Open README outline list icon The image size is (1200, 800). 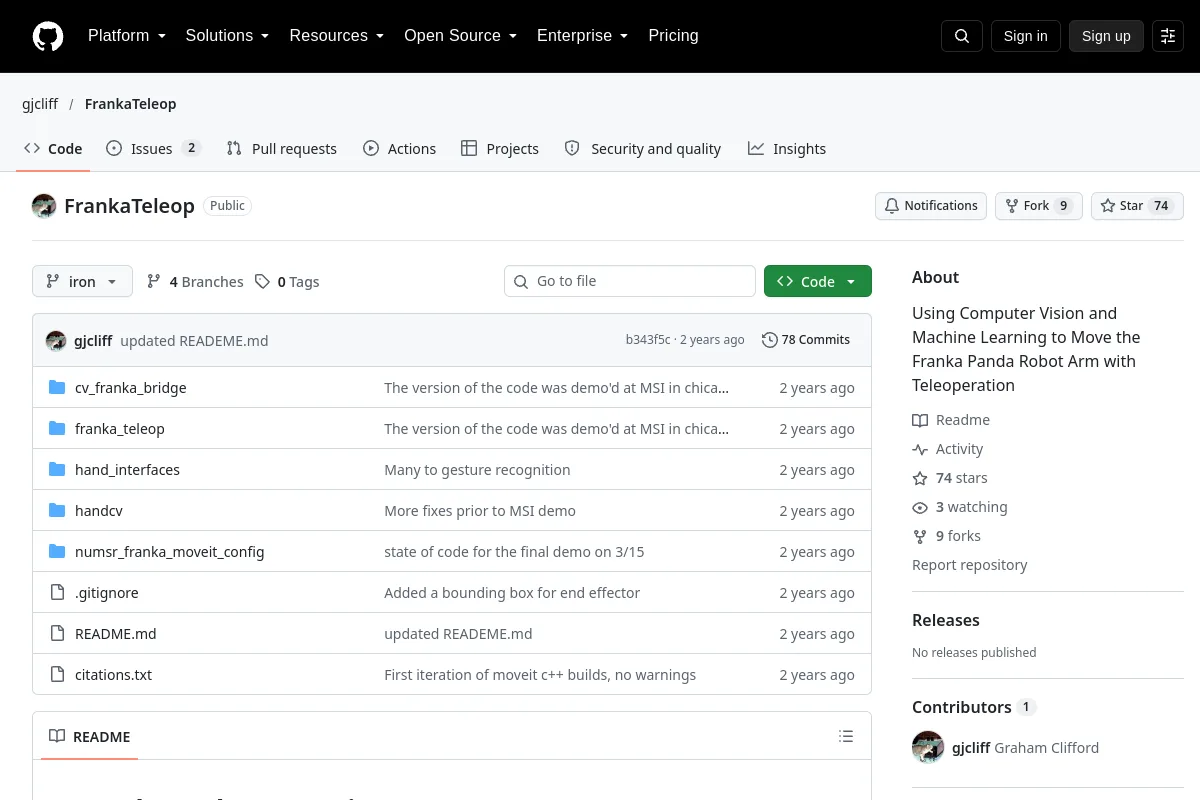pyautogui.click(x=846, y=737)
